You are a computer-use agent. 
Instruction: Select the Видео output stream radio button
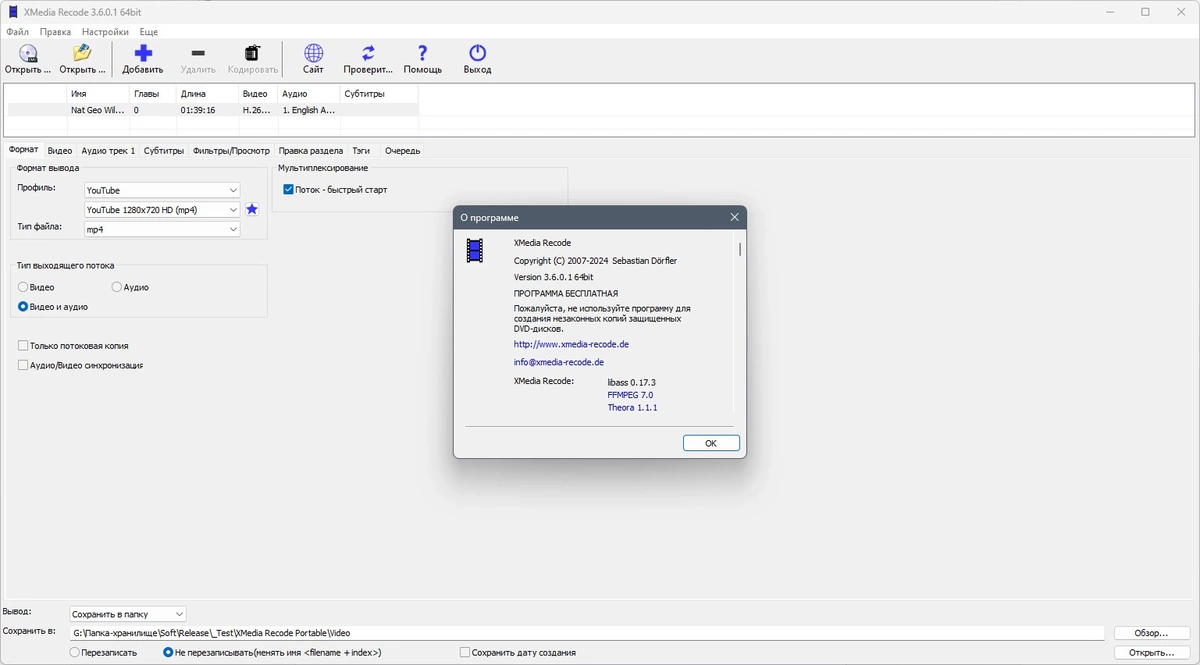[x=23, y=287]
